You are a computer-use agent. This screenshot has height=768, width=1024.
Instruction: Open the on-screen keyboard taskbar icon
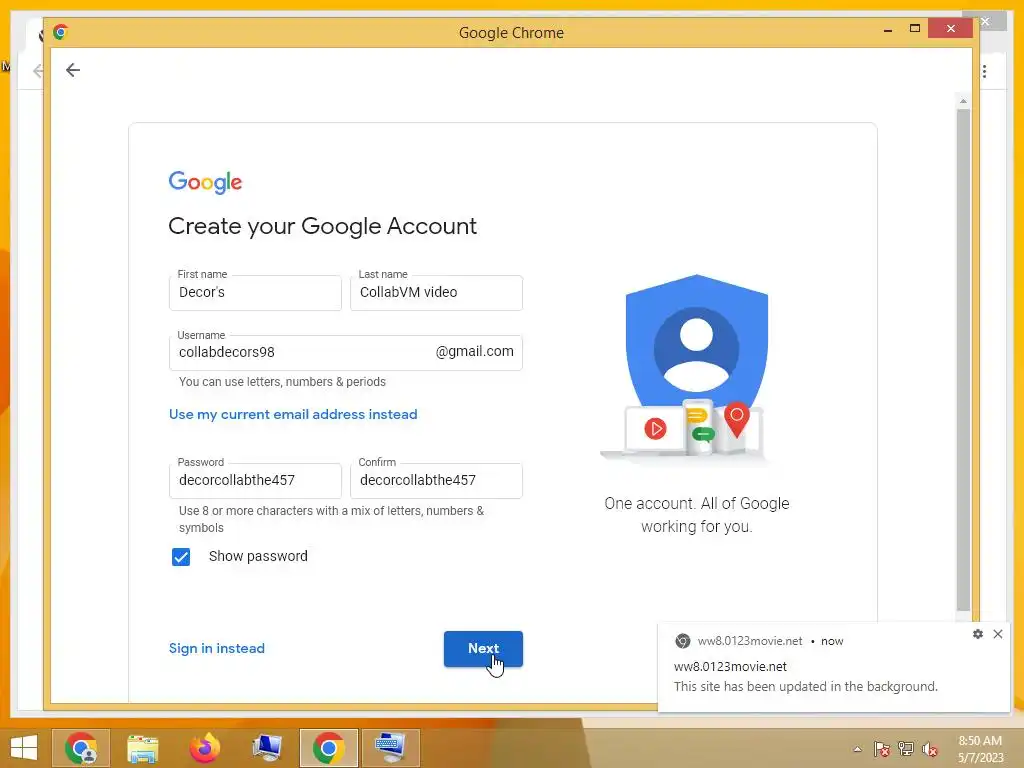point(391,748)
